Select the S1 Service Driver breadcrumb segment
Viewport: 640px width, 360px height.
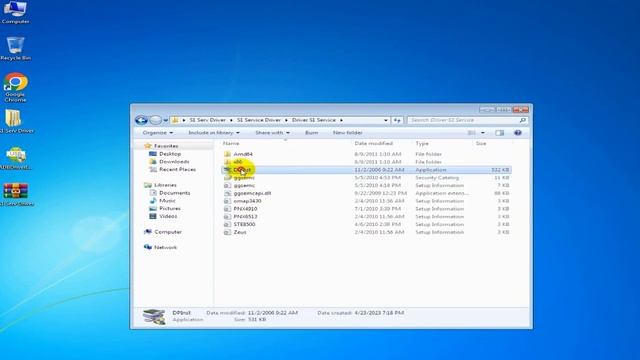coord(259,120)
